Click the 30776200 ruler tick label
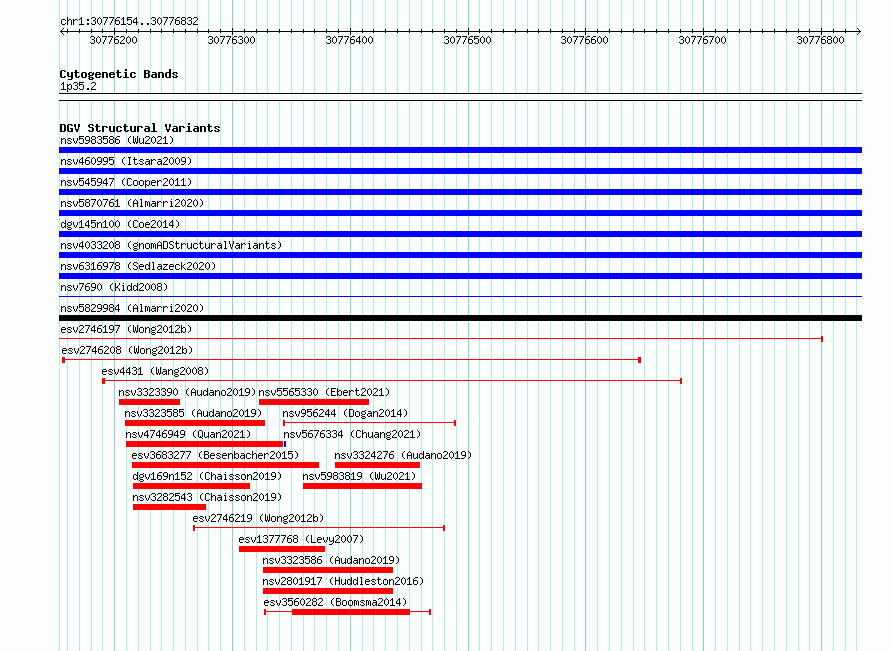This screenshot has width=890, height=651. (114, 40)
